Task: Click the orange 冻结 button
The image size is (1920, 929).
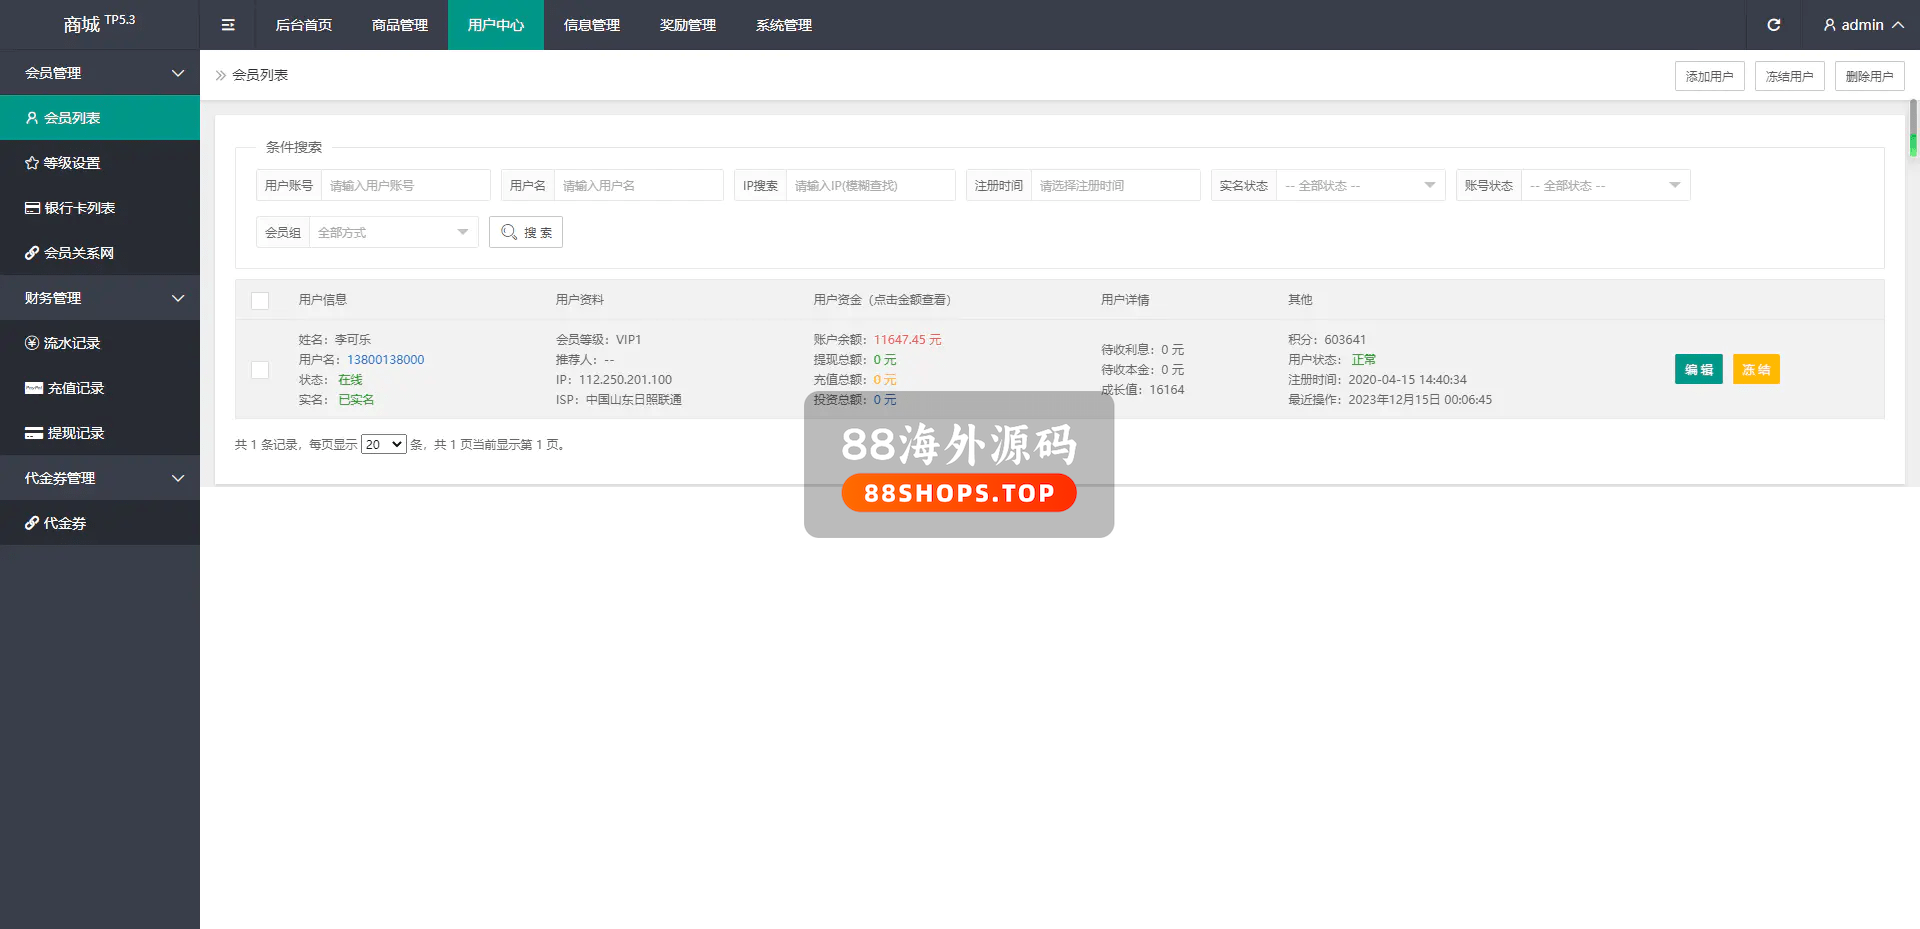Action: 1755,370
